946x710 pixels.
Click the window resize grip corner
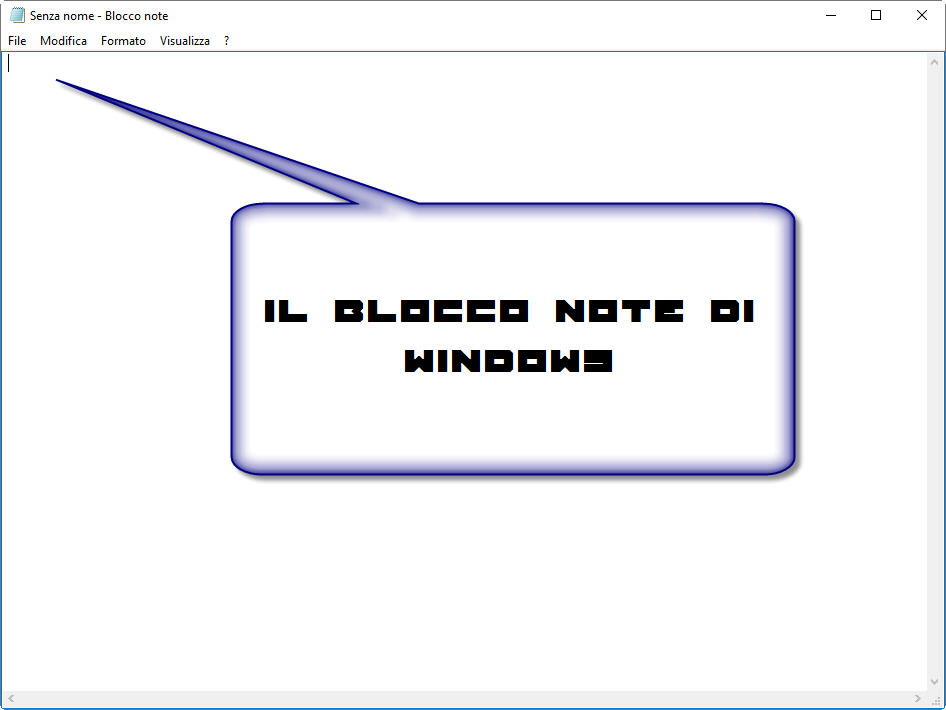[936, 700]
